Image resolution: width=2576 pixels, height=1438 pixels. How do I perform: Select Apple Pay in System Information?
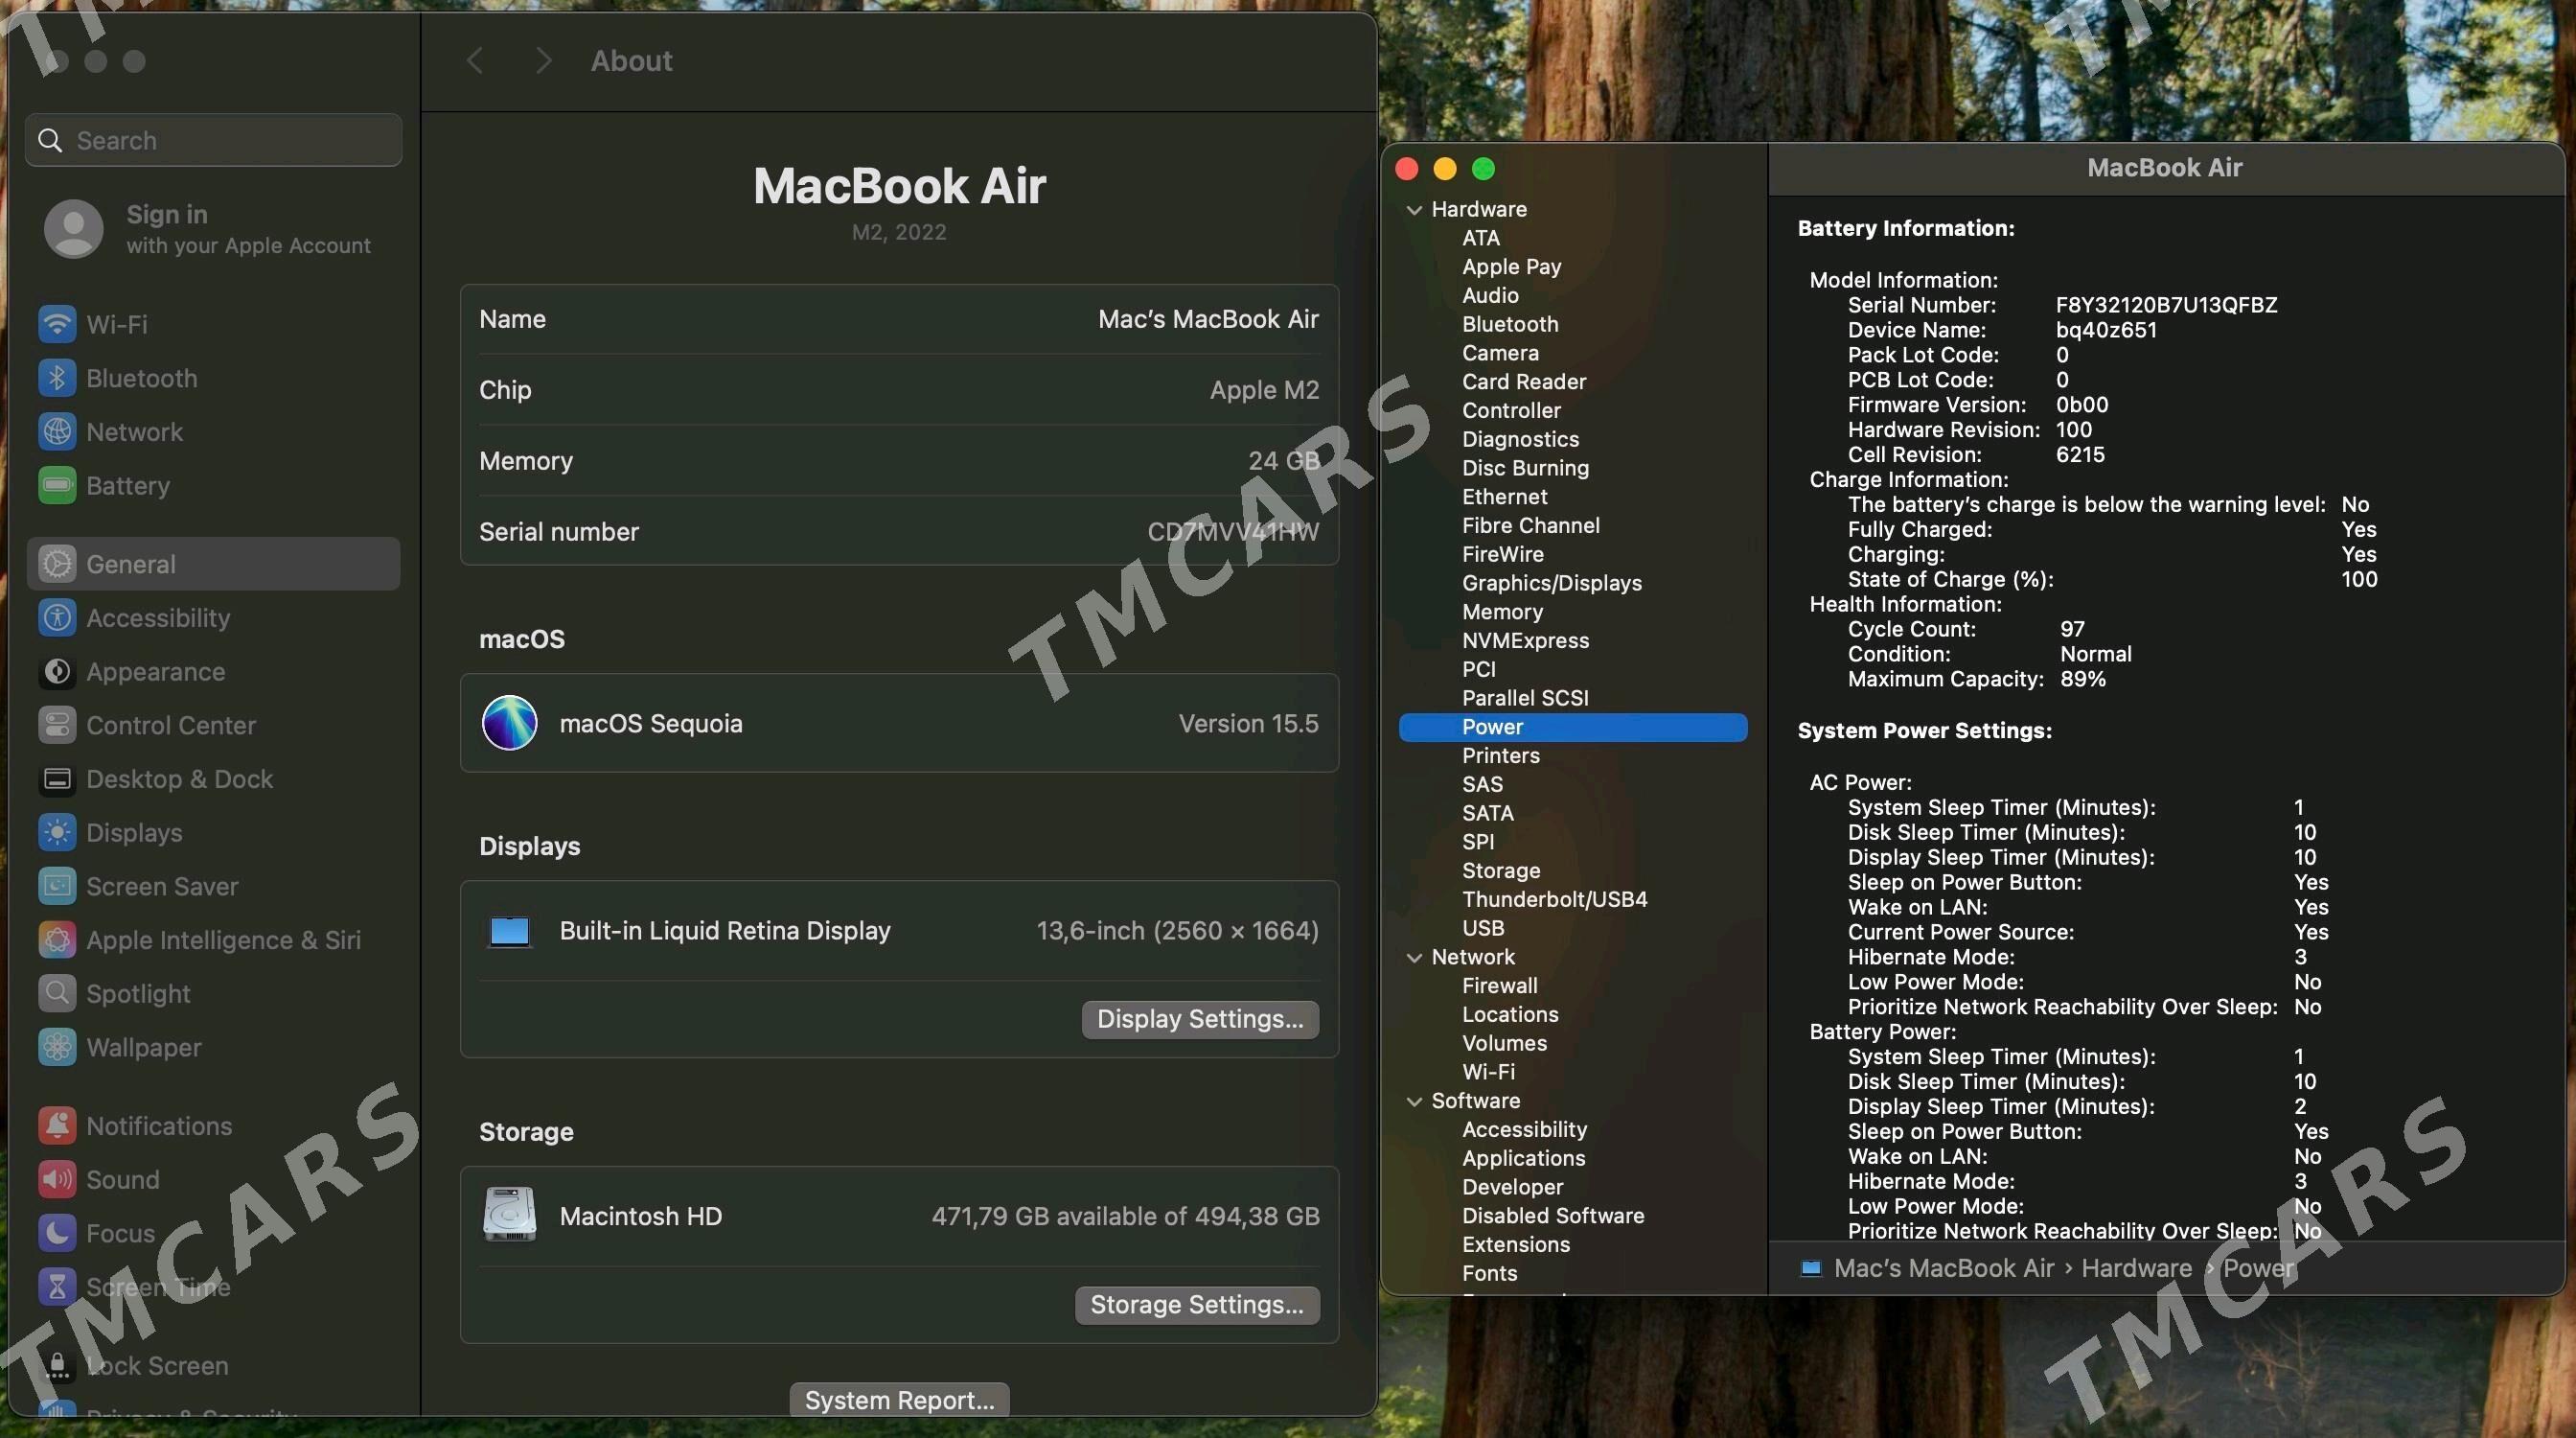click(x=1511, y=267)
